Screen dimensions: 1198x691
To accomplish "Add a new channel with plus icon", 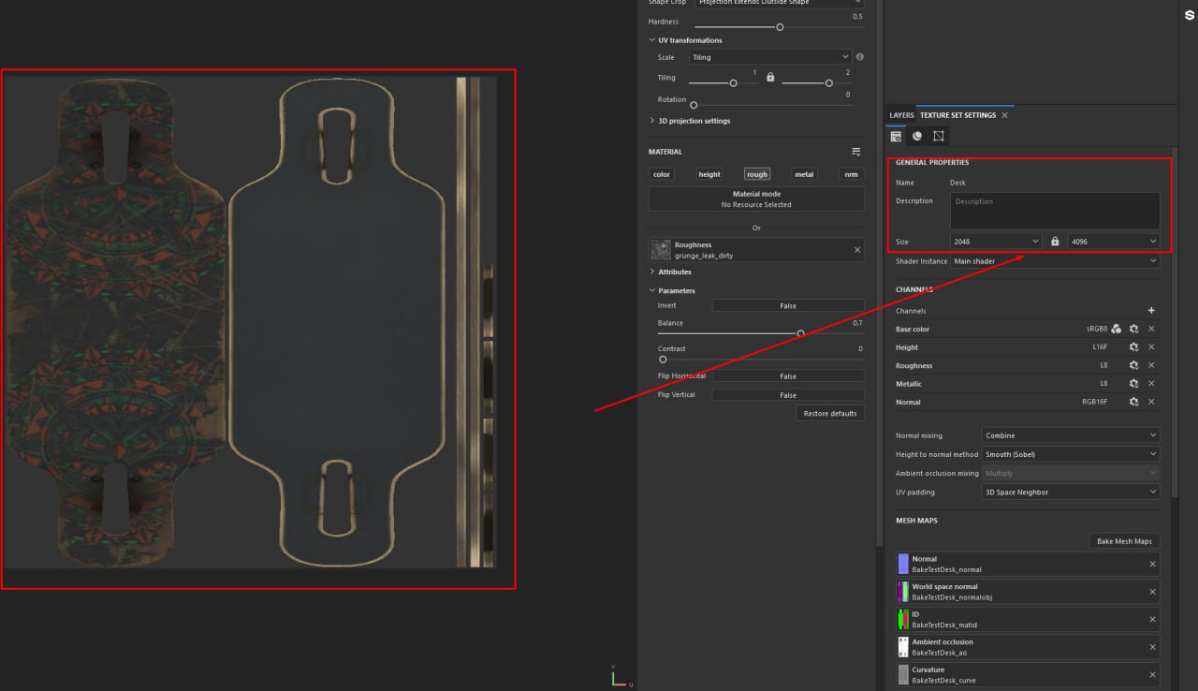I will coord(1151,310).
